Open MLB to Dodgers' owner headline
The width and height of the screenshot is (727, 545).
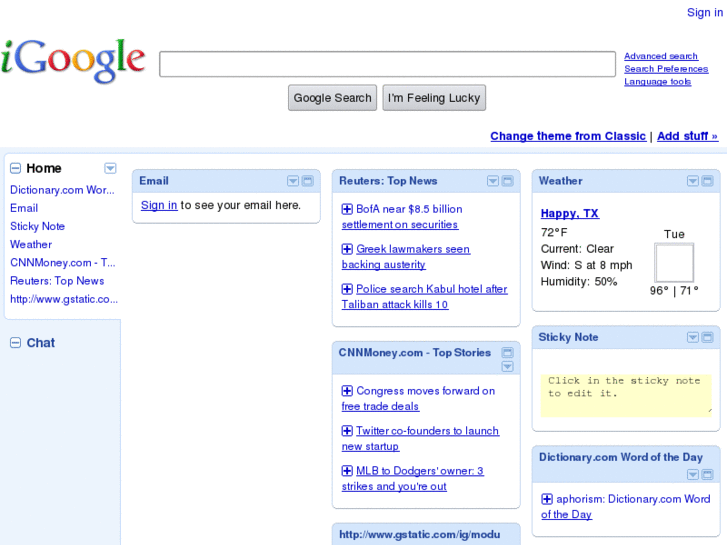point(413,478)
